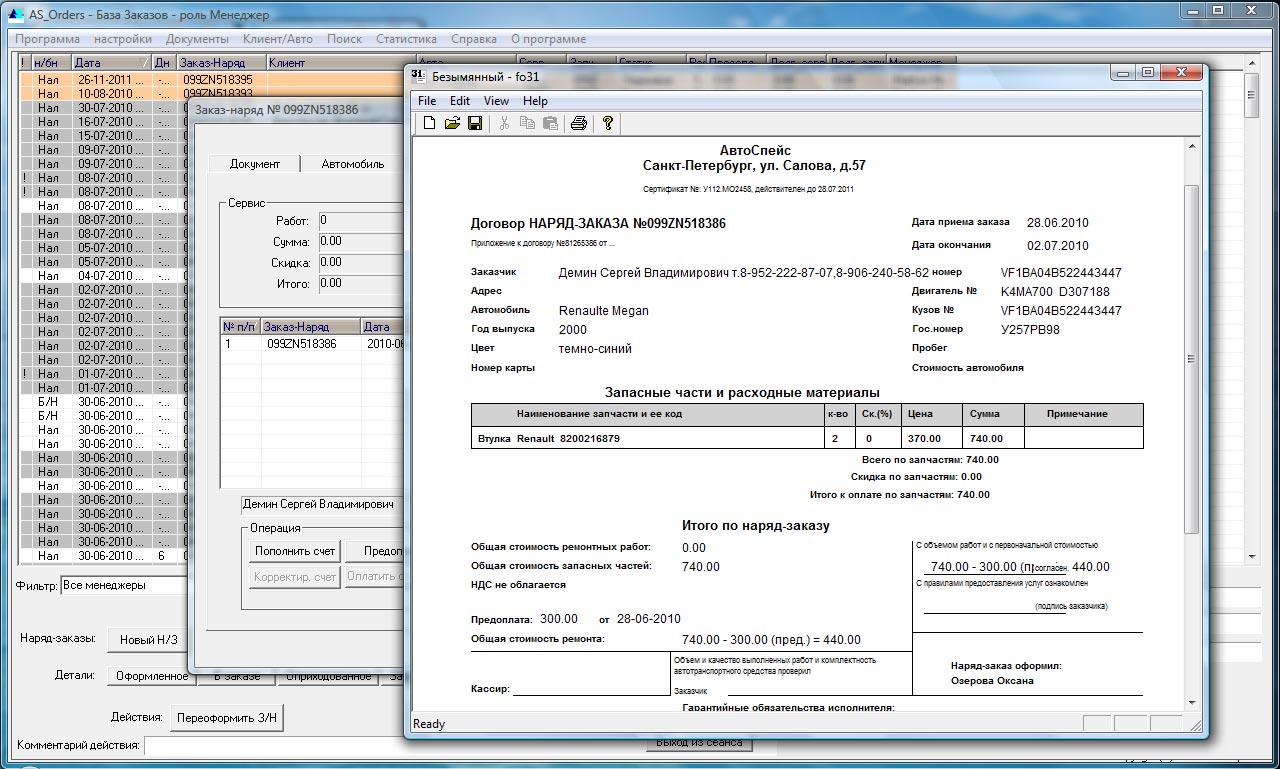Click the Print icon in the toolbar

point(578,123)
